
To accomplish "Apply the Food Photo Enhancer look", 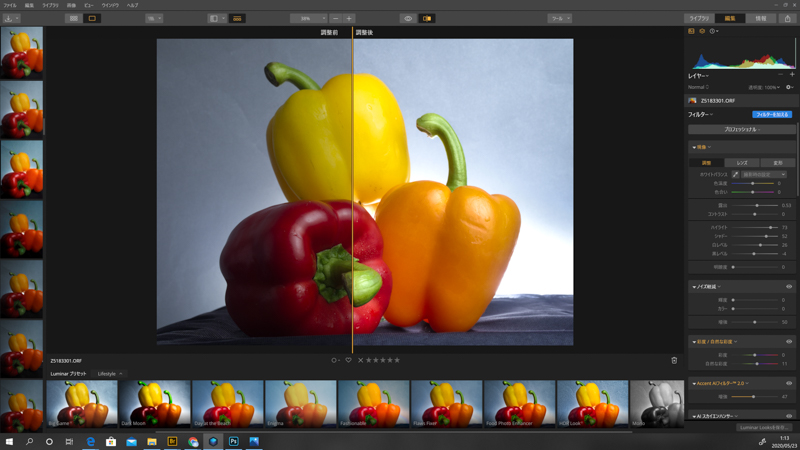I will point(519,404).
